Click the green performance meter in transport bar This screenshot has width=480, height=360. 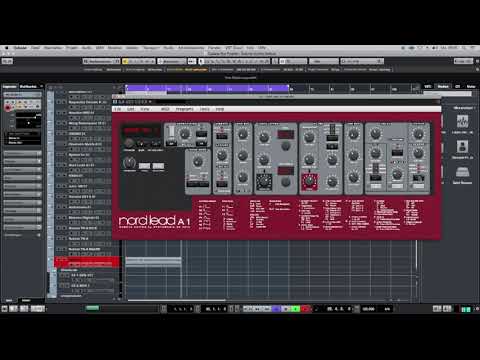click(92, 308)
